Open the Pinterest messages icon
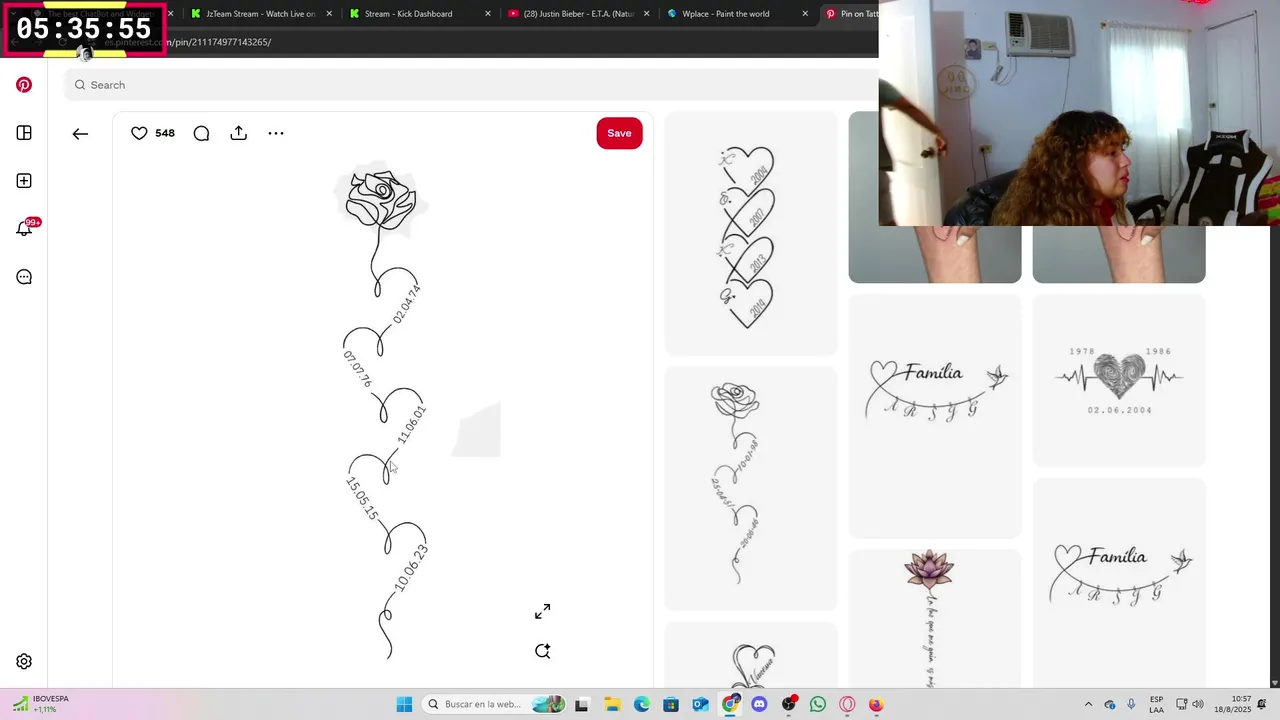 [24, 277]
